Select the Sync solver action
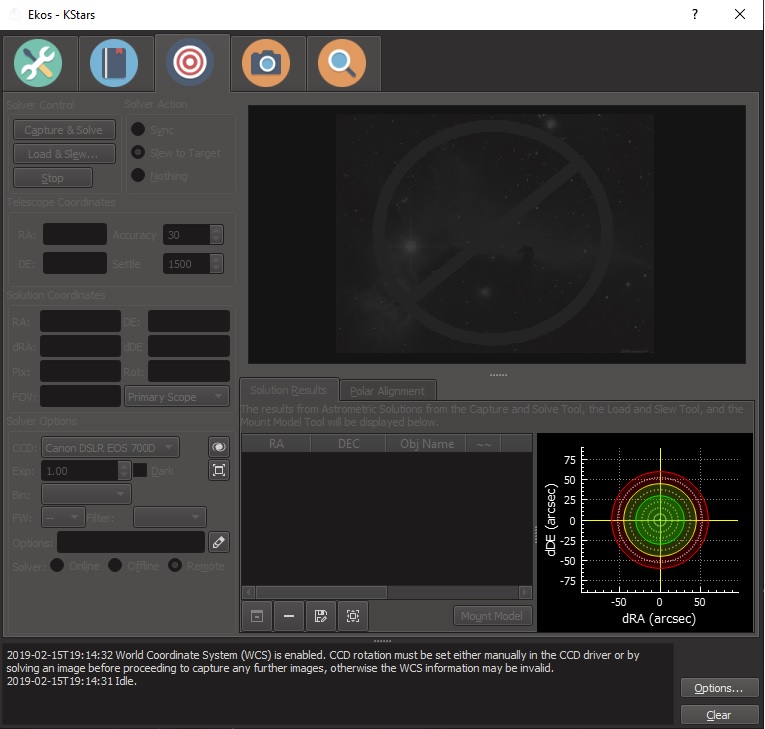Screen dimensions: 765x729 click(x=139, y=130)
